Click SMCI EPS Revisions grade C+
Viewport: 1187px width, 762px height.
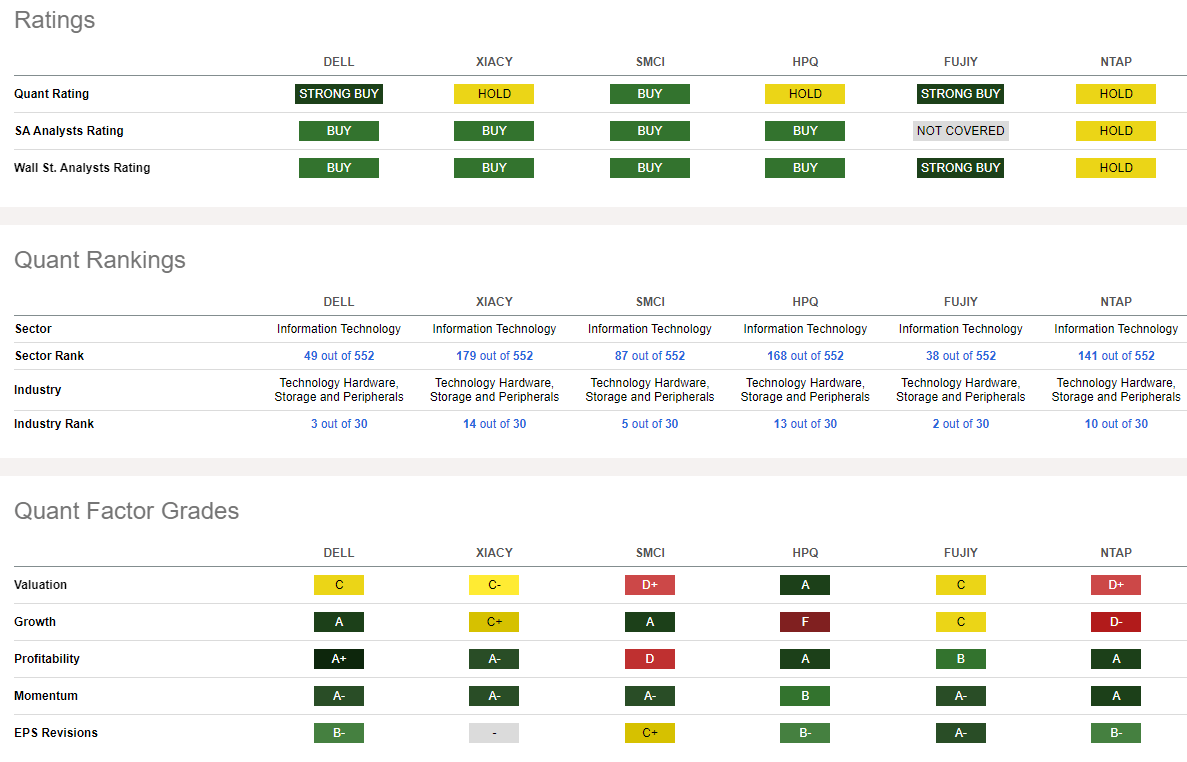point(650,733)
